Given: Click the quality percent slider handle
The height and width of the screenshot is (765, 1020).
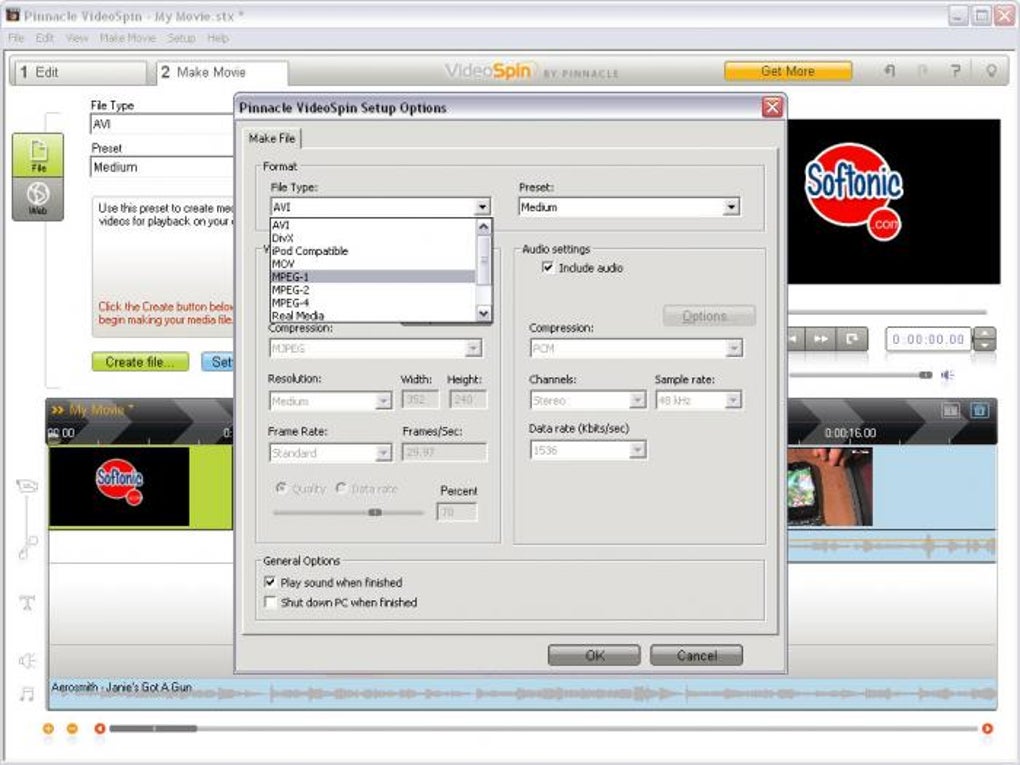Looking at the screenshot, I should (375, 513).
